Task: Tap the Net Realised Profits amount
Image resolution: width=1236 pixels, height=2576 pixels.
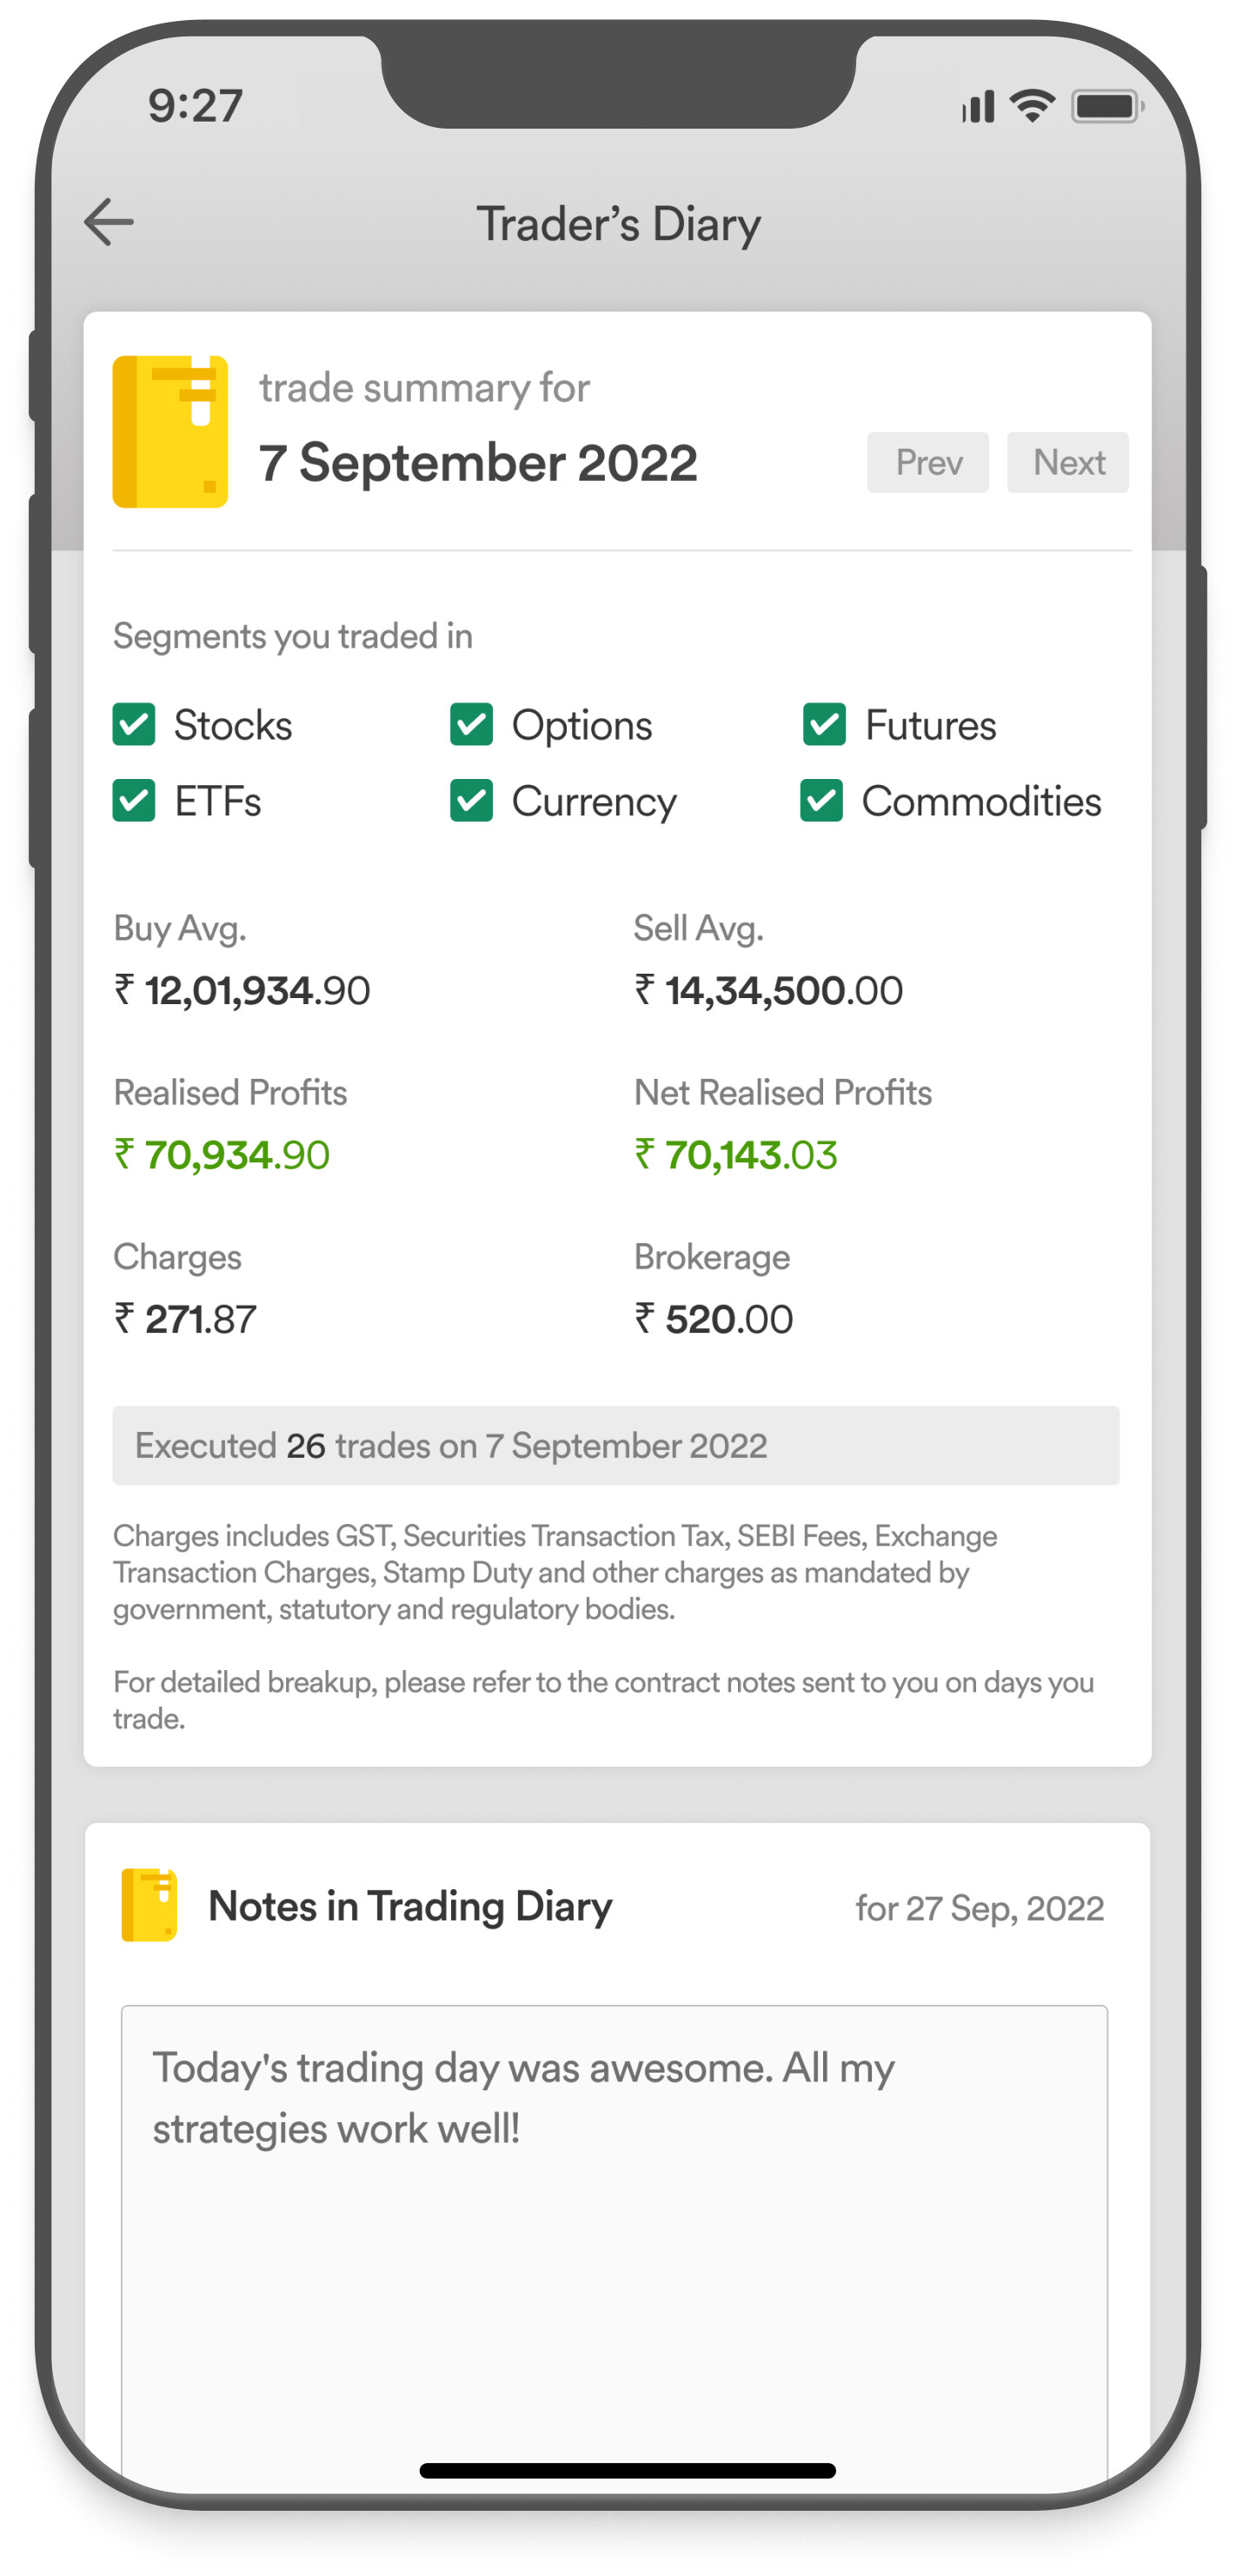Action: (x=736, y=1155)
